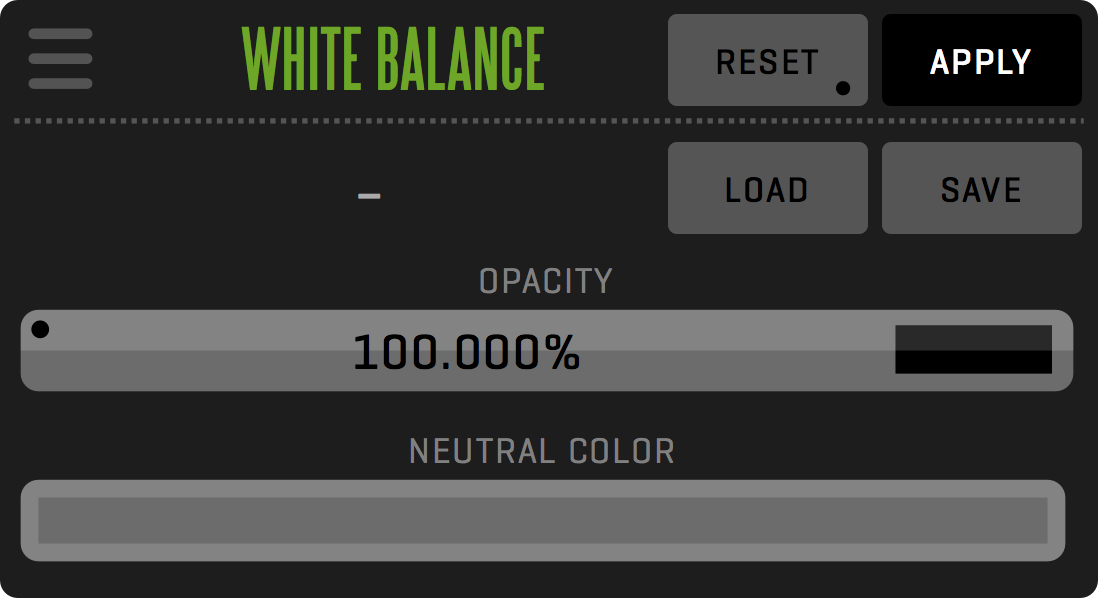Click LOAD to load a preset
Image resolution: width=1098 pixels, height=598 pixels.
click(767, 189)
